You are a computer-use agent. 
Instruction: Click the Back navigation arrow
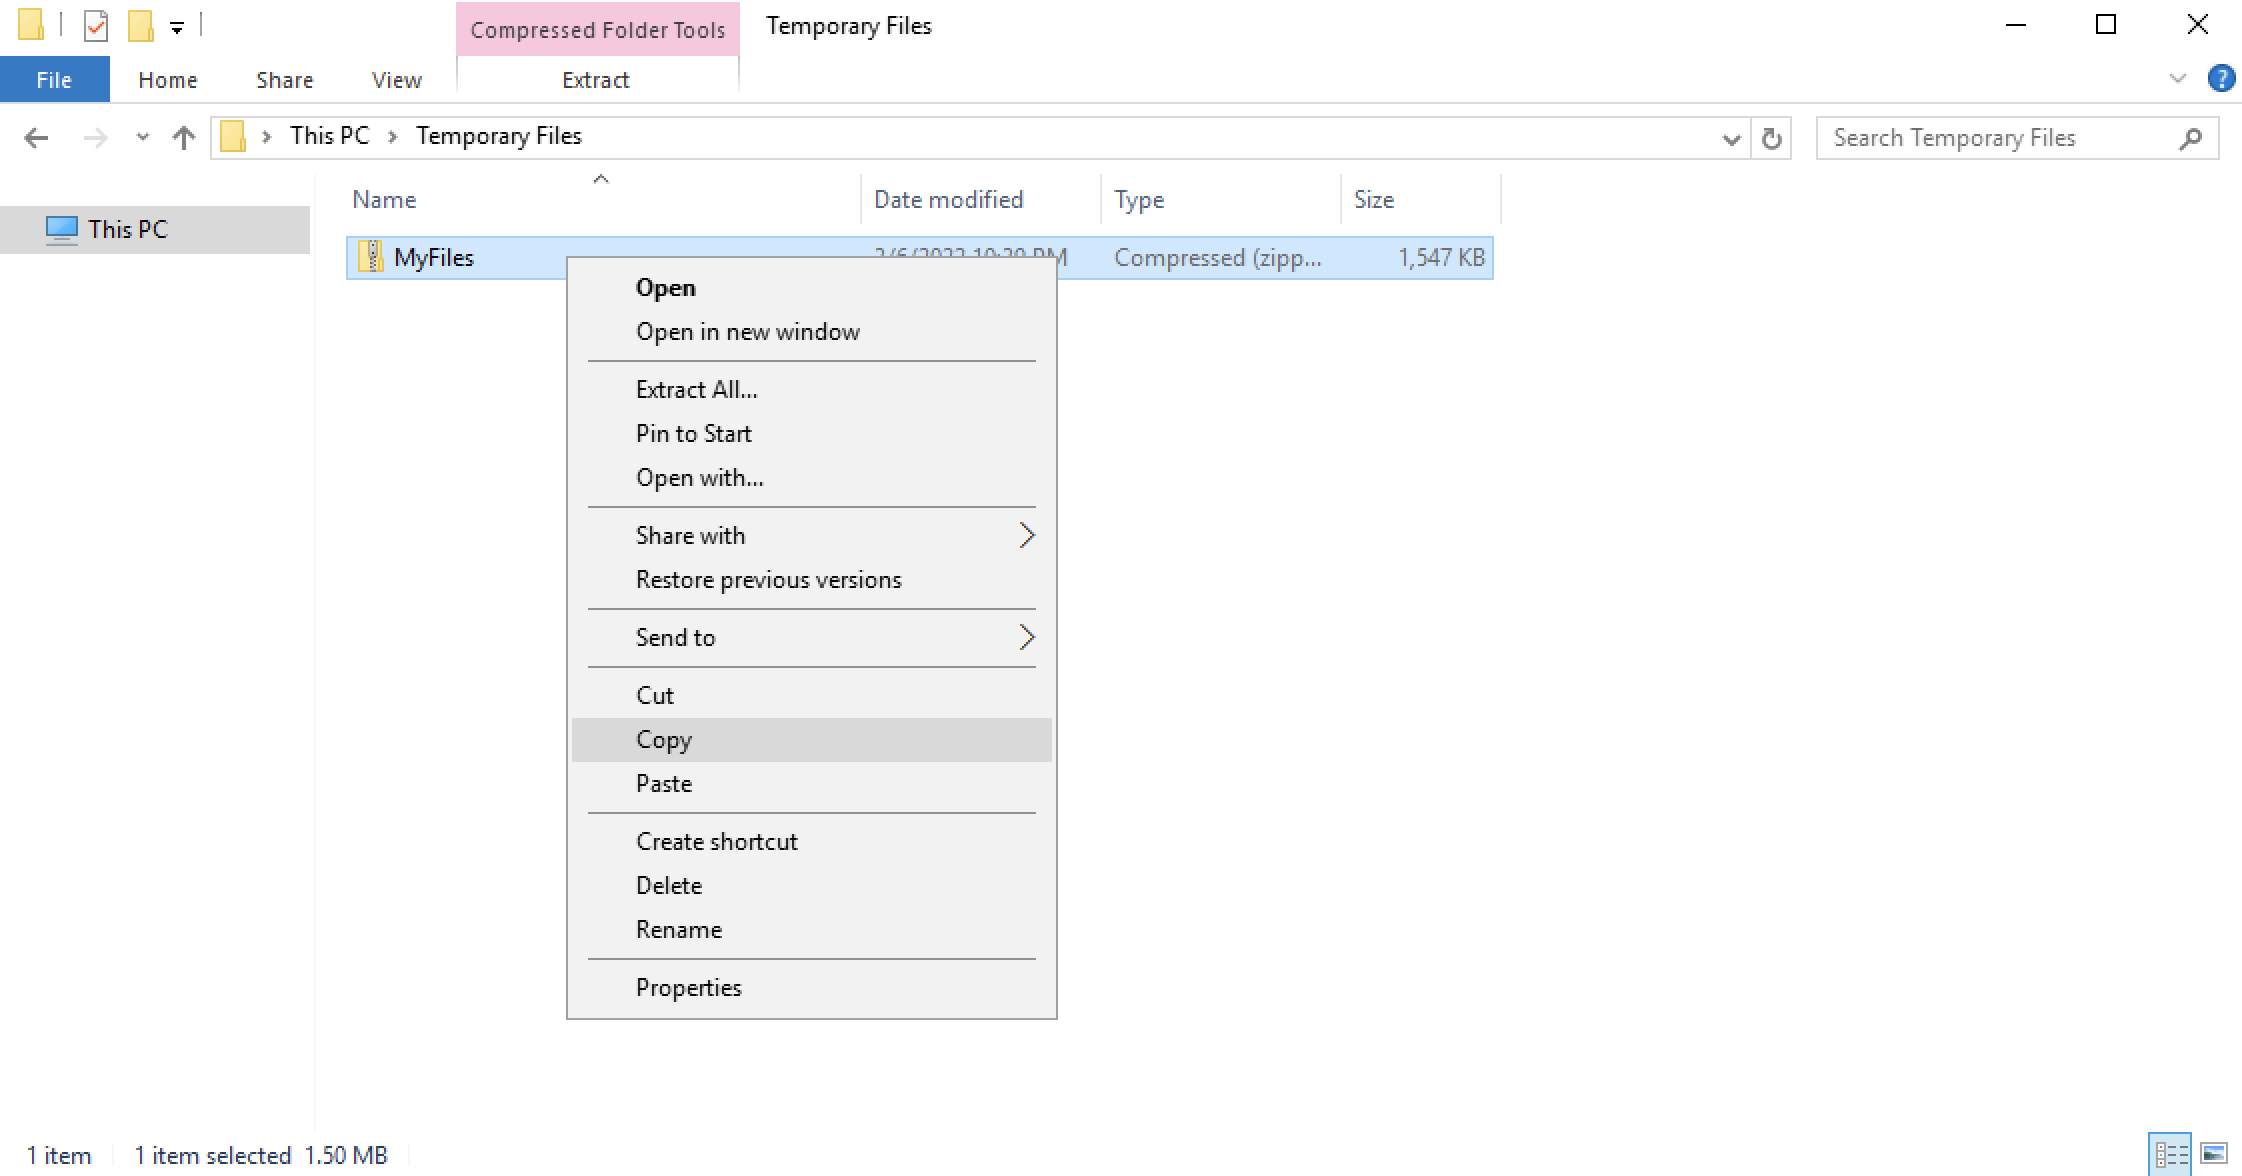point(36,138)
